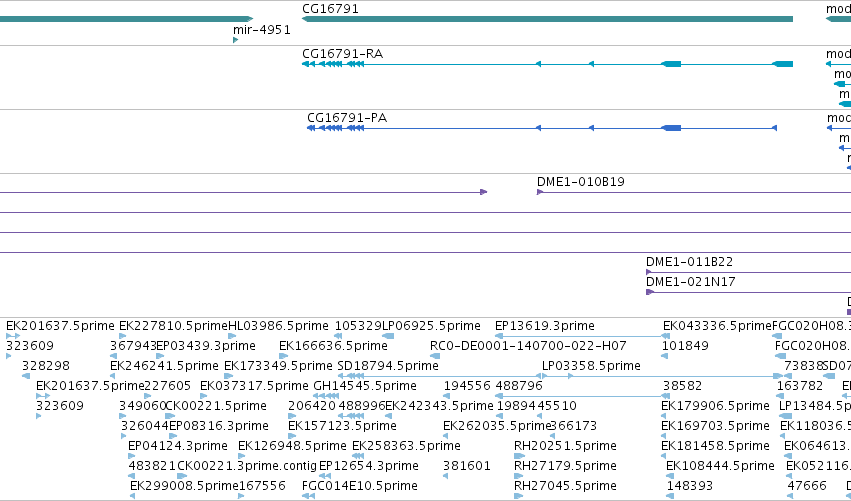This screenshot has height=501, width=851.
Task: Click EST label EK227810.5prime
Action: (173, 326)
